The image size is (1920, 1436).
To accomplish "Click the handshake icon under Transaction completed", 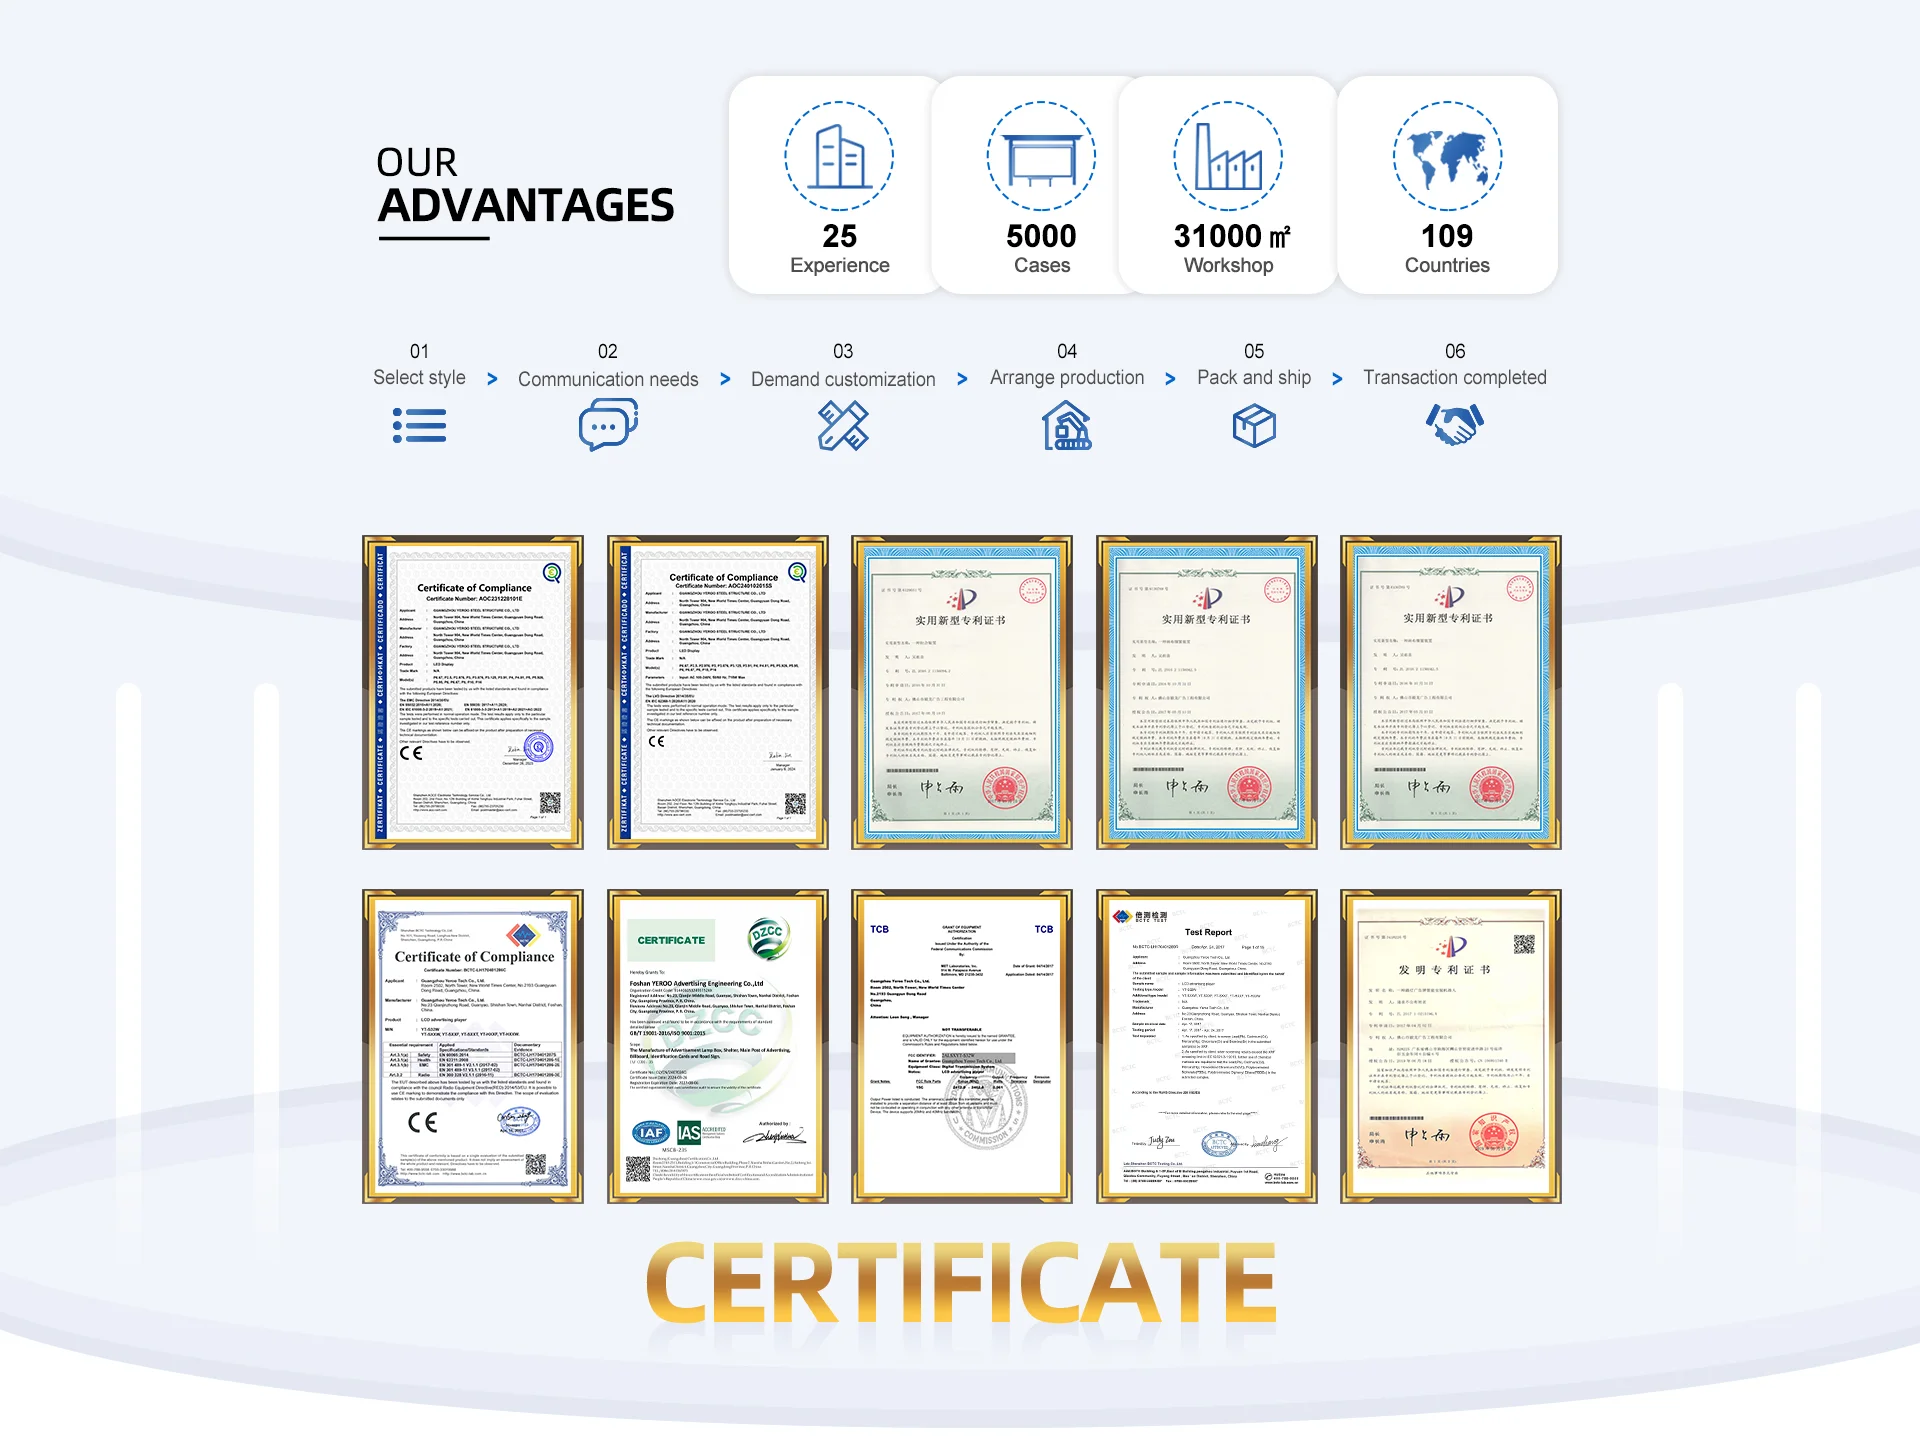I will [x=1454, y=425].
